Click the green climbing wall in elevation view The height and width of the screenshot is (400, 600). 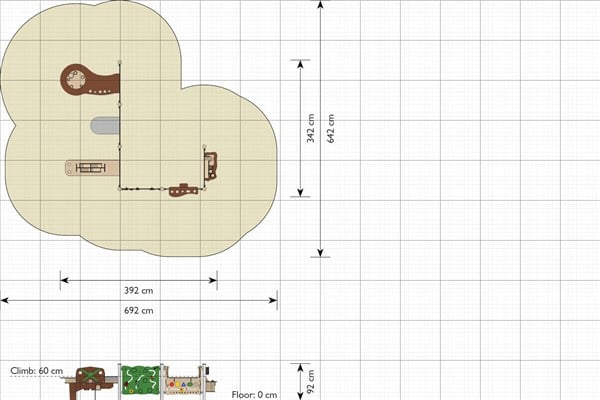140,380
